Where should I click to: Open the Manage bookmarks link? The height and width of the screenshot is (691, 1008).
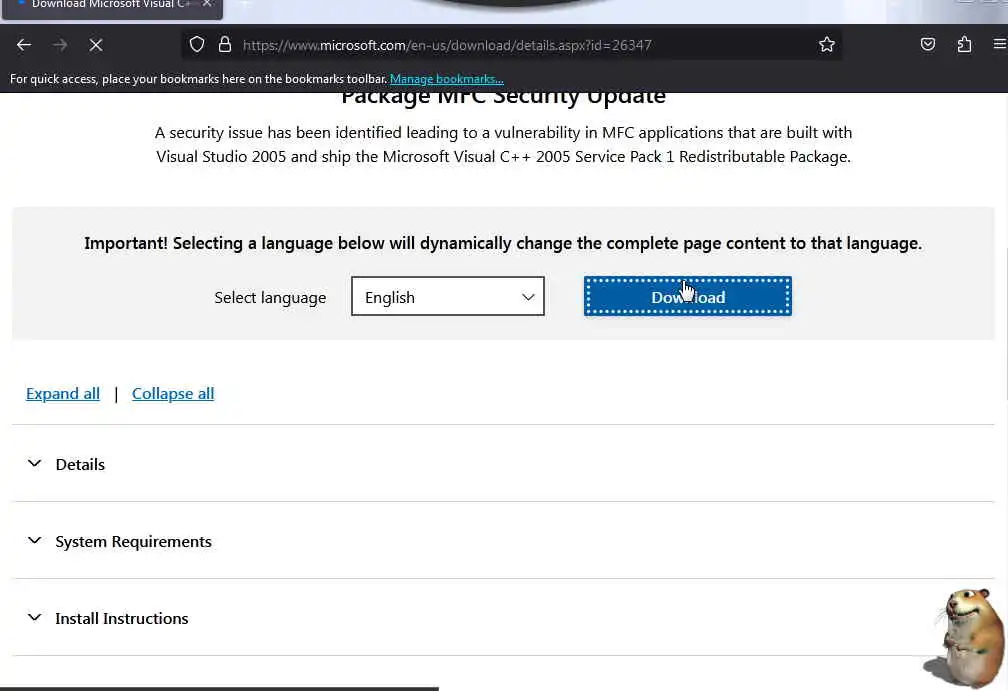click(446, 79)
